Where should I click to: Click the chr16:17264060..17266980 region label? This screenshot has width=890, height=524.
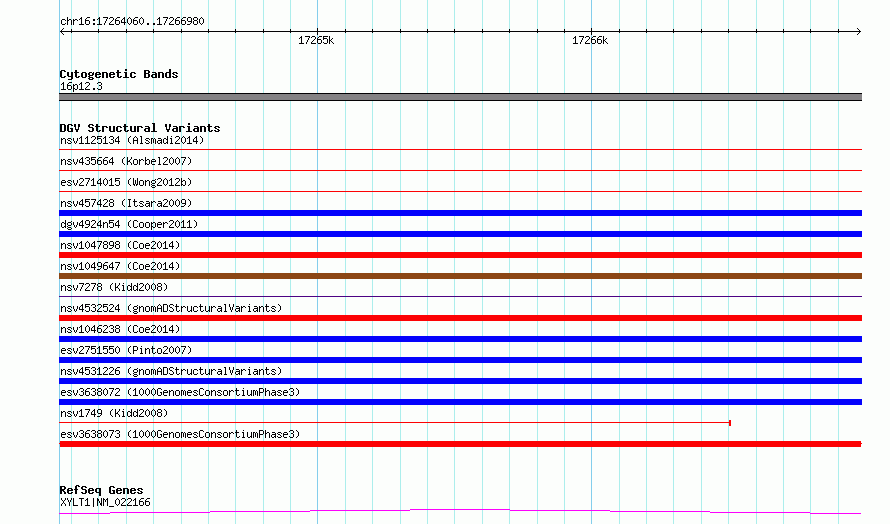132,21
